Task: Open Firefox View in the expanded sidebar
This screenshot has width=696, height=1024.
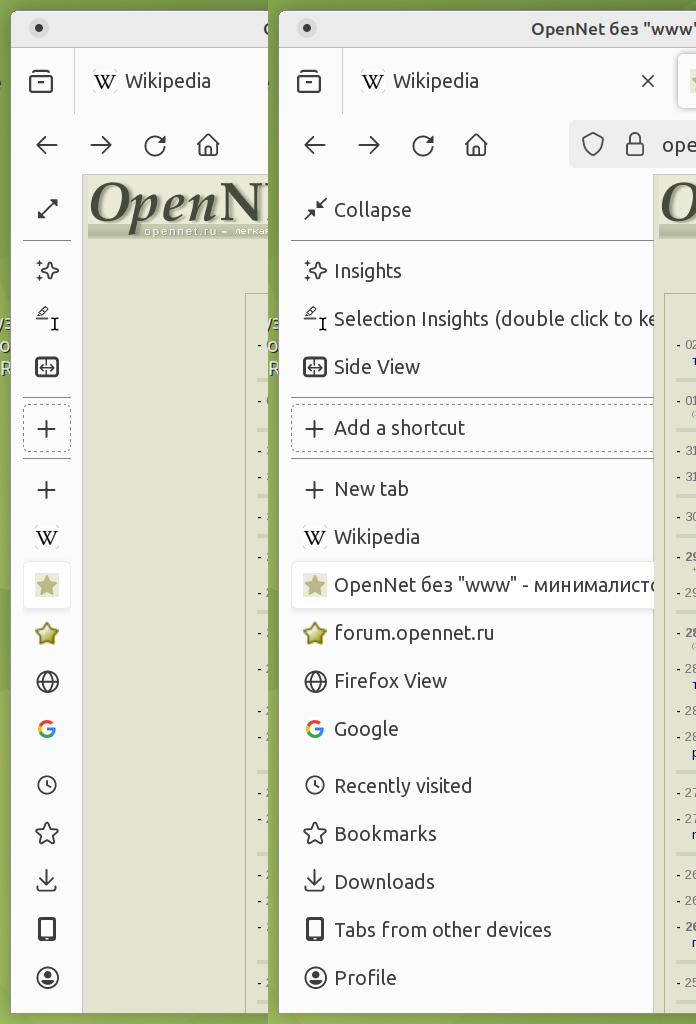Action: coord(389,681)
